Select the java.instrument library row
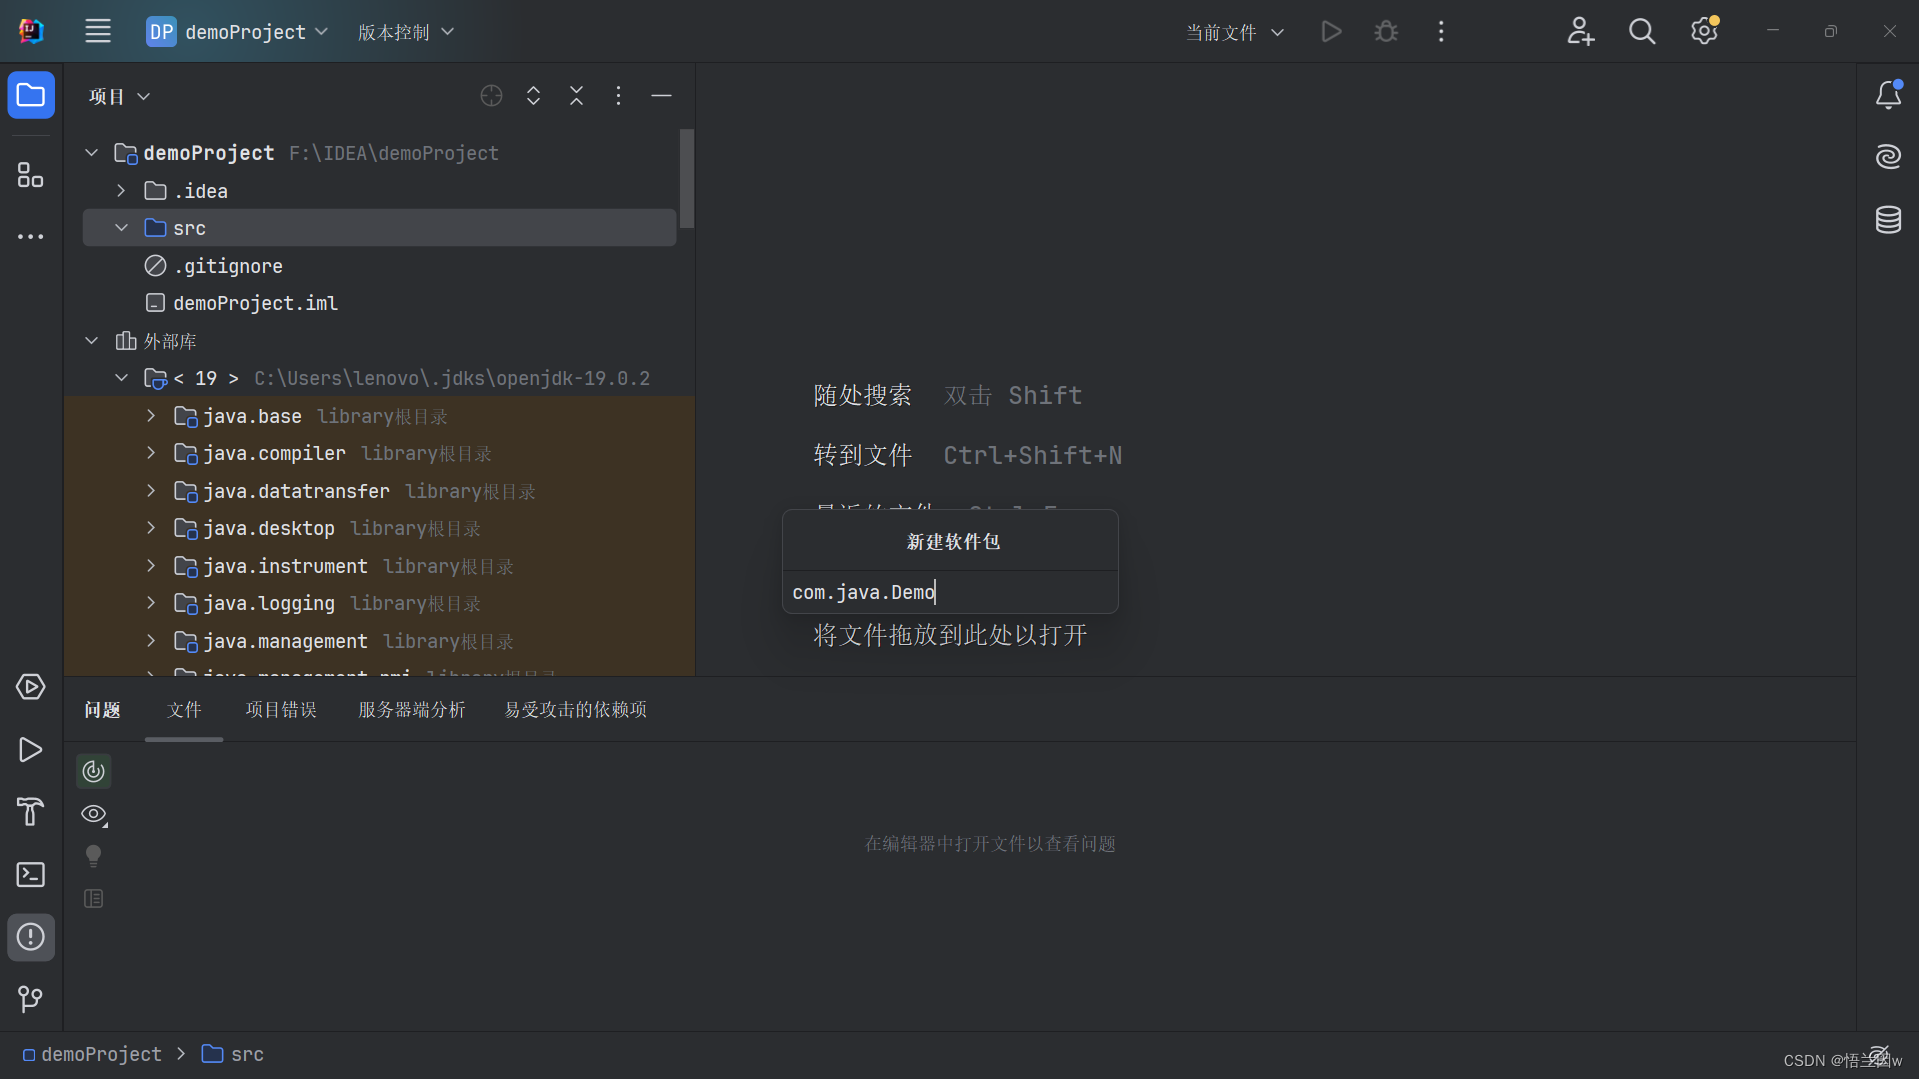This screenshot has width=1919, height=1079. pyautogui.click(x=380, y=566)
